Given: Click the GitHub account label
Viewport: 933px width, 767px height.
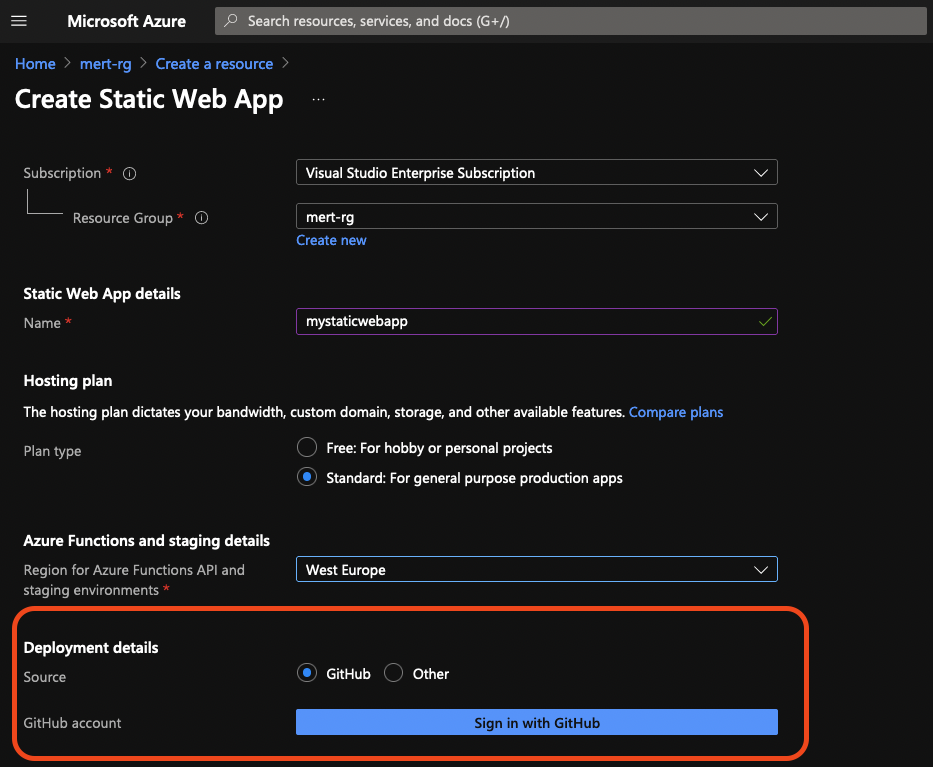Looking at the screenshot, I should pos(72,723).
